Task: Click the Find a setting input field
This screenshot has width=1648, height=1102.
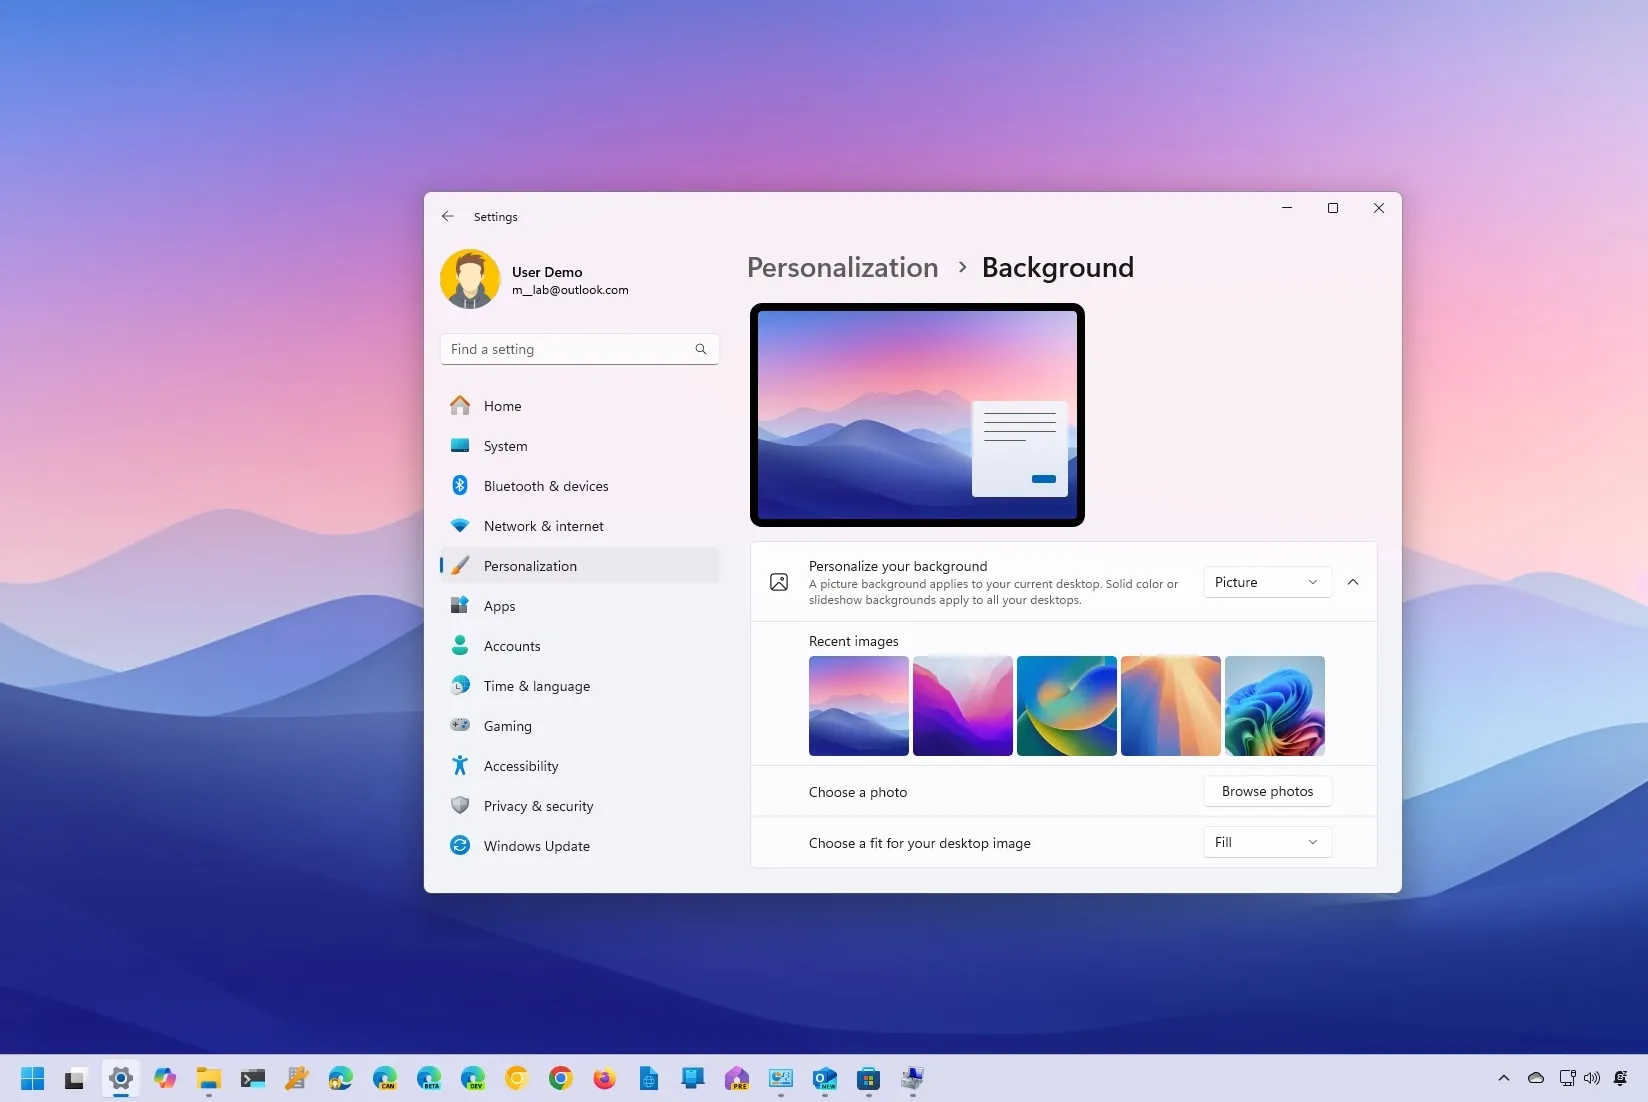Action: [570, 349]
